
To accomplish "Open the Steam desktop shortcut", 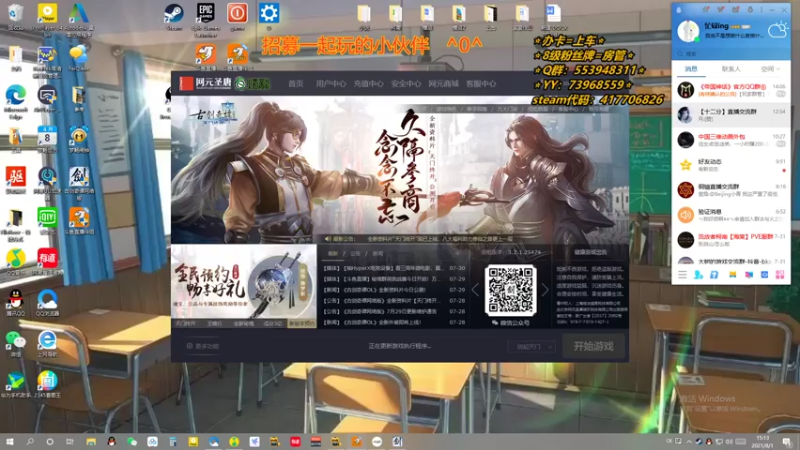I will point(174,16).
